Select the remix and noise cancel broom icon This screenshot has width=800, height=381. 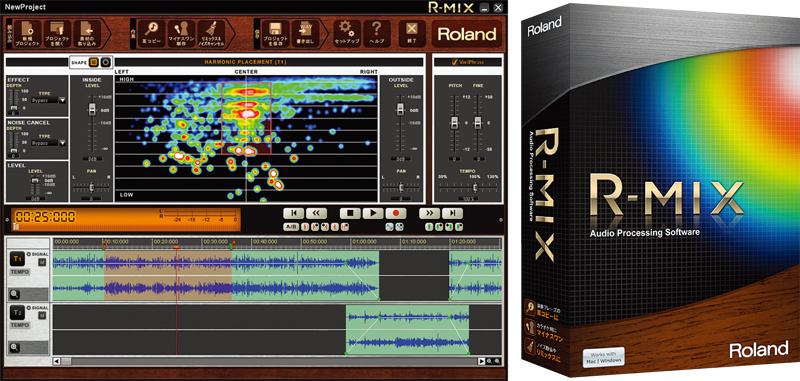click(210, 34)
